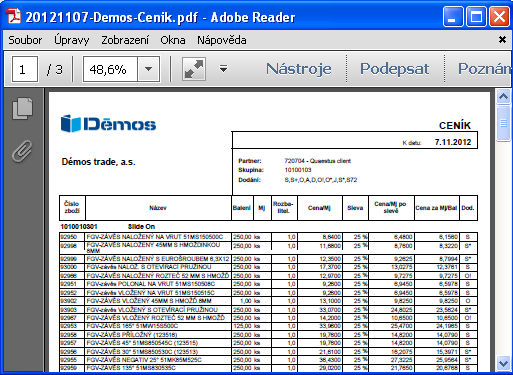The width and height of the screenshot is (513, 375).
Task: Click the vertical scrollbar down arrow
Action: (503, 363)
